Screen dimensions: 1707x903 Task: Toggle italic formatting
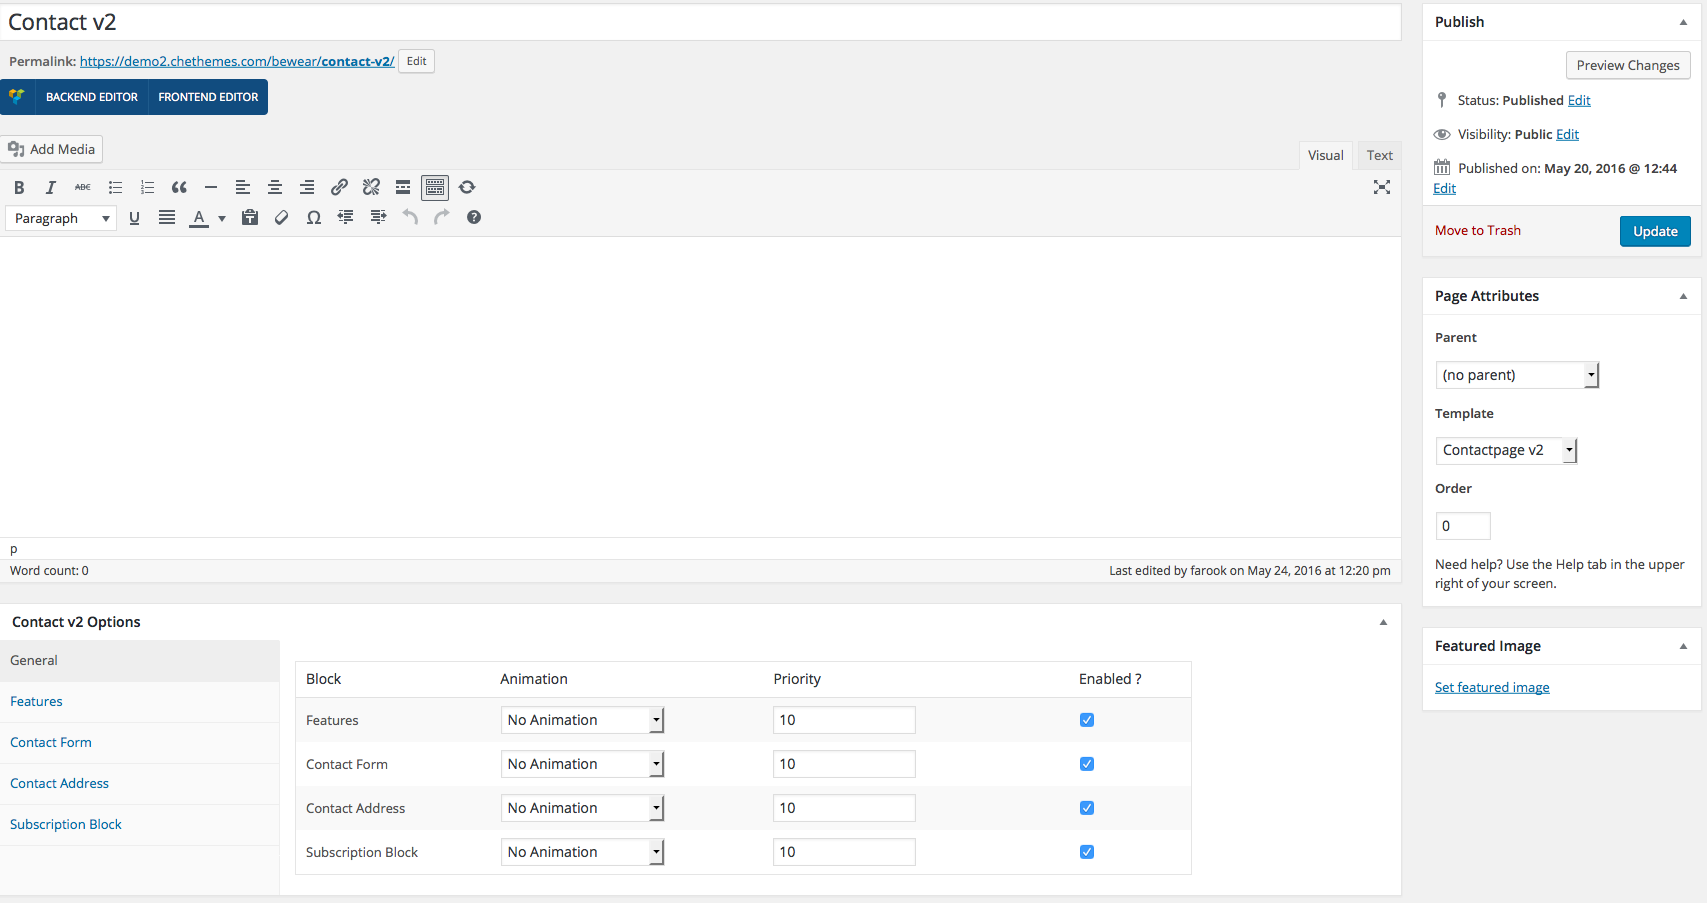point(51,187)
